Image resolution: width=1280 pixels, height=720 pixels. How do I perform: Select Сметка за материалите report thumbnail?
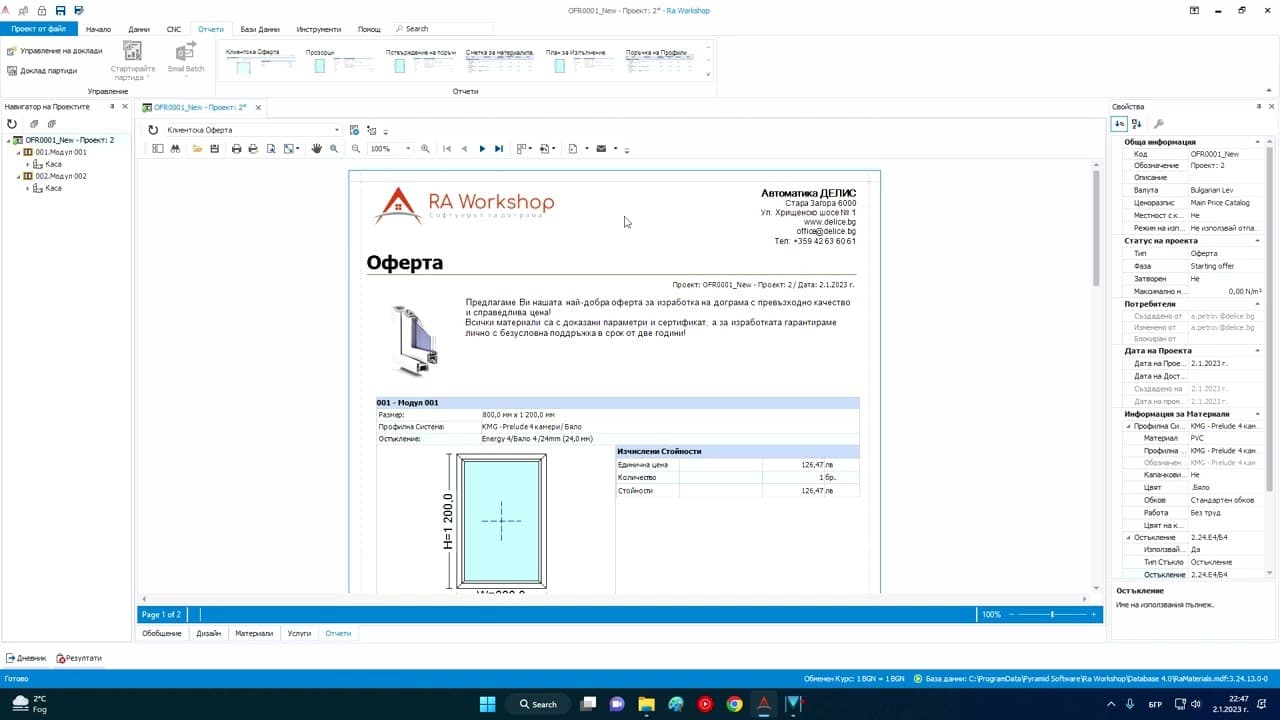(x=500, y=61)
